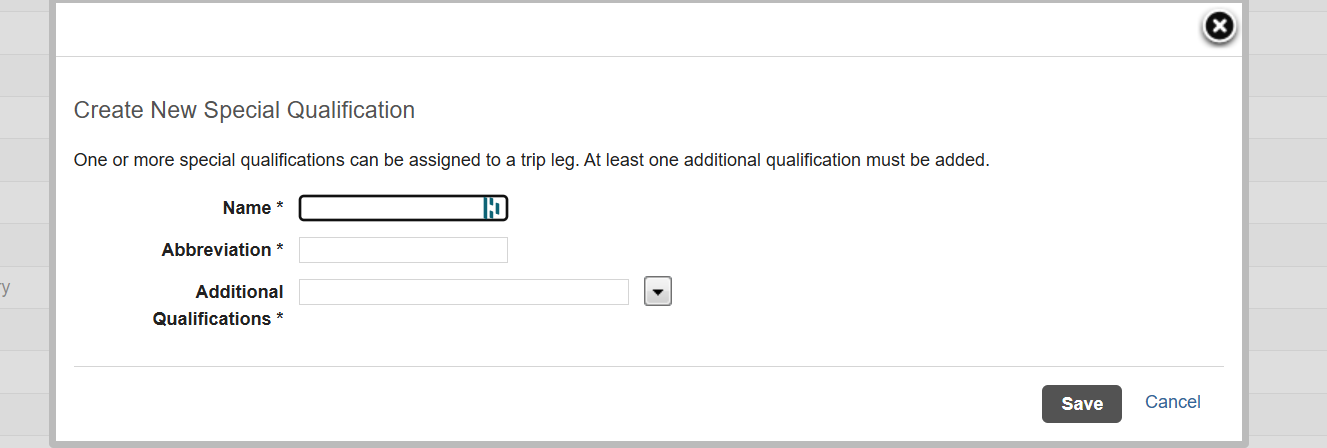Image resolution: width=1327 pixels, height=448 pixels.
Task: Click the trip leg instruction text
Action: (x=531, y=160)
